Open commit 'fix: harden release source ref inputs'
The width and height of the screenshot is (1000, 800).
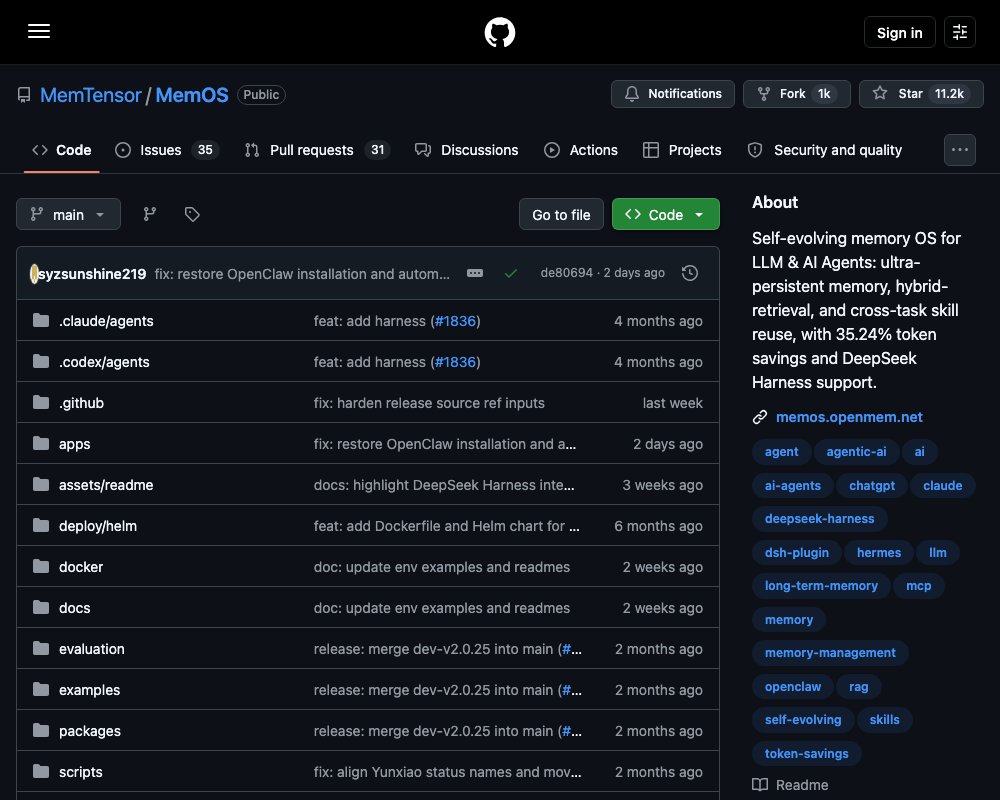[x=429, y=403]
